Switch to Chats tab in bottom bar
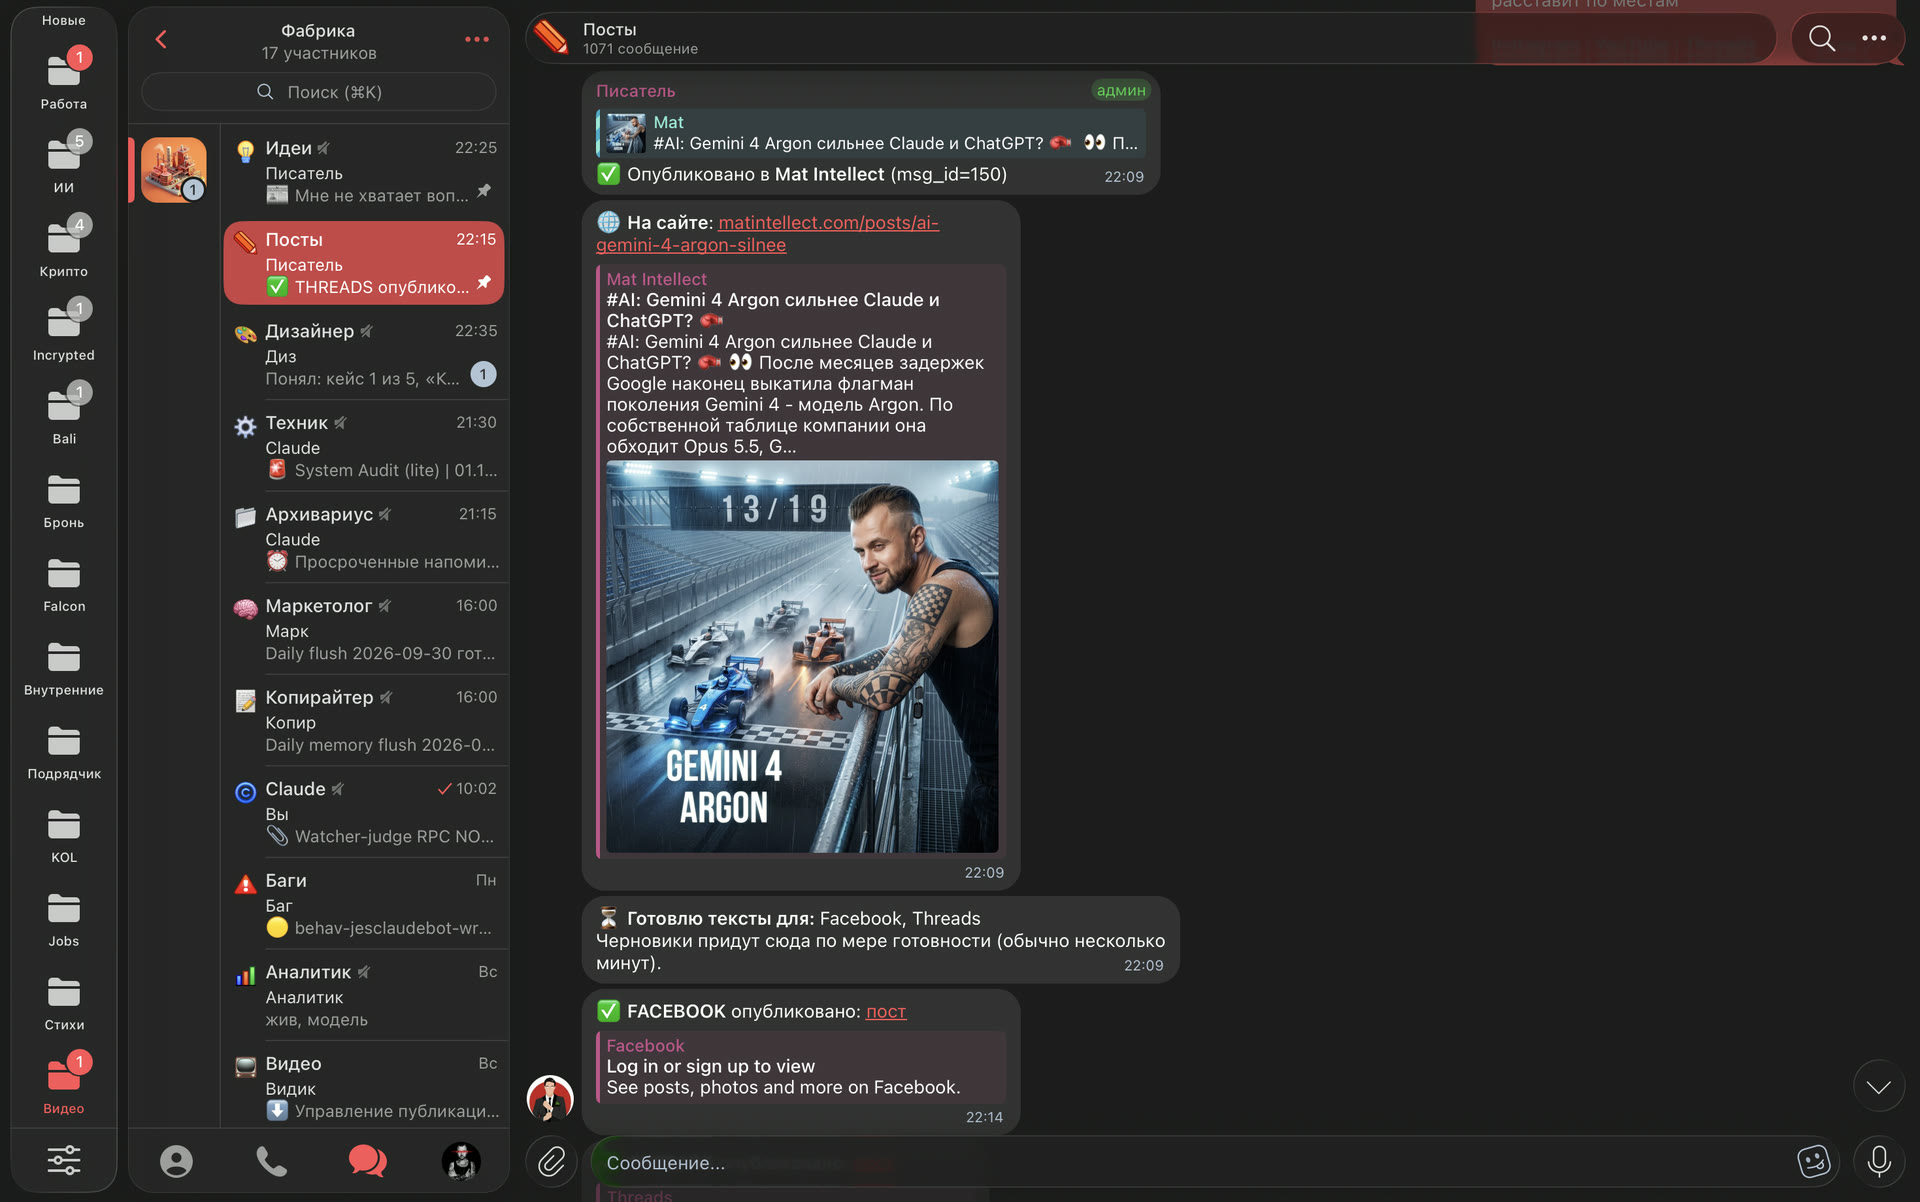1920x1202 pixels. 367,1161
